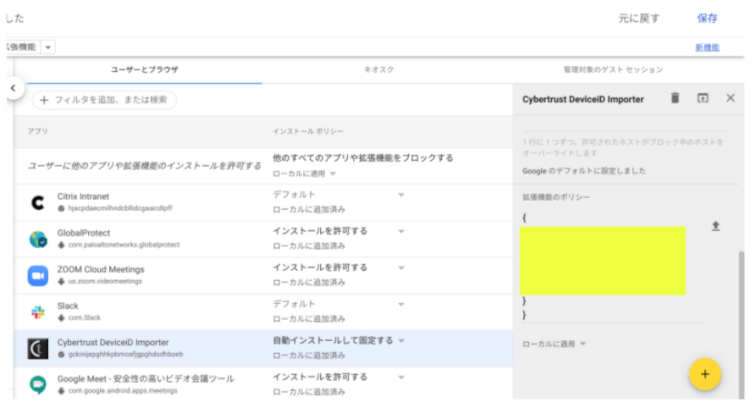The width and height of the screenshot is (750, 408).
Task: Open Slack install policy dropdown
Action: (401, 304)
